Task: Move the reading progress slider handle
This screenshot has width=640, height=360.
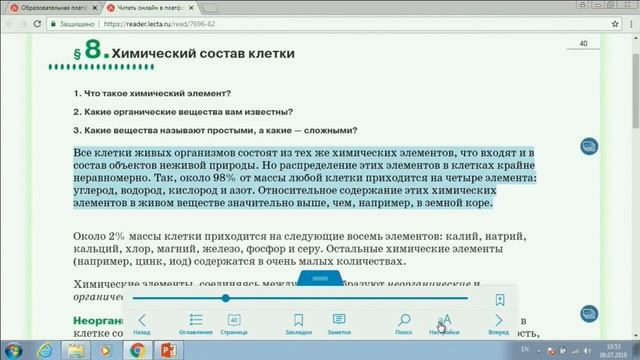Action: click(226, 298)
